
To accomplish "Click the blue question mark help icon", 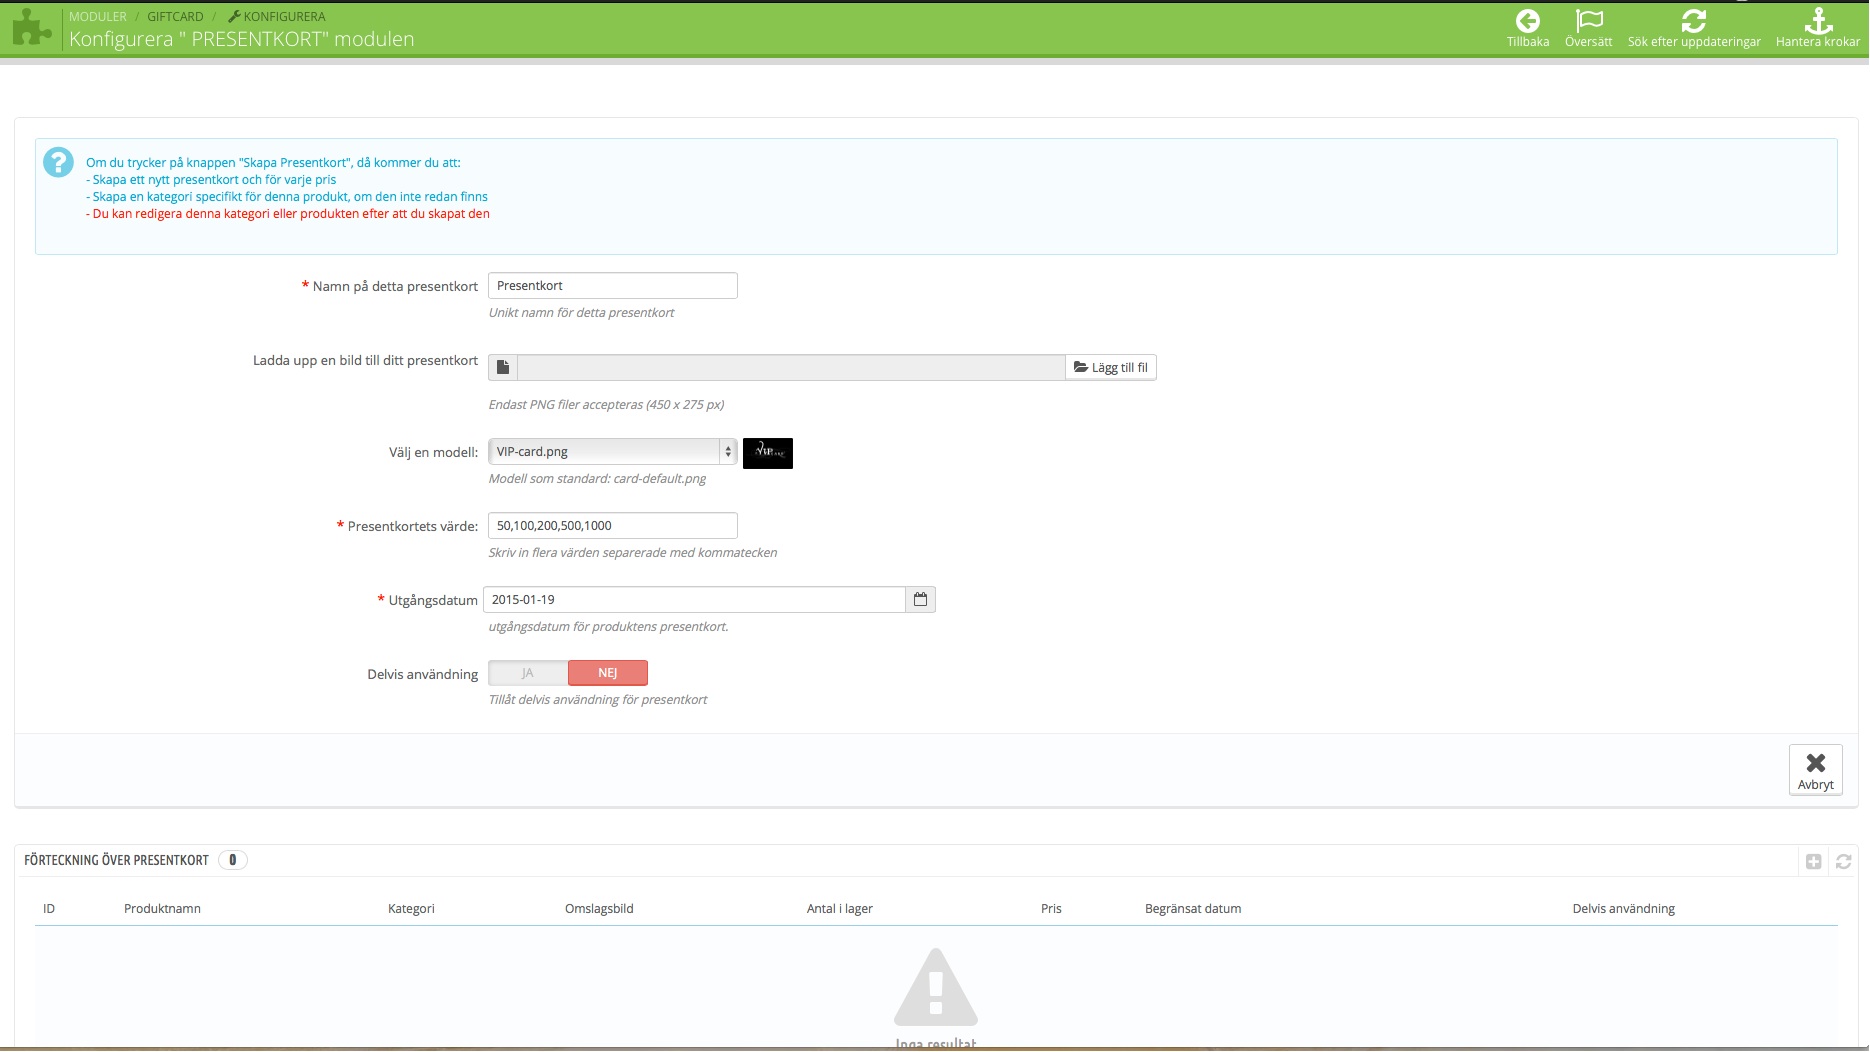I will [58, 162].
